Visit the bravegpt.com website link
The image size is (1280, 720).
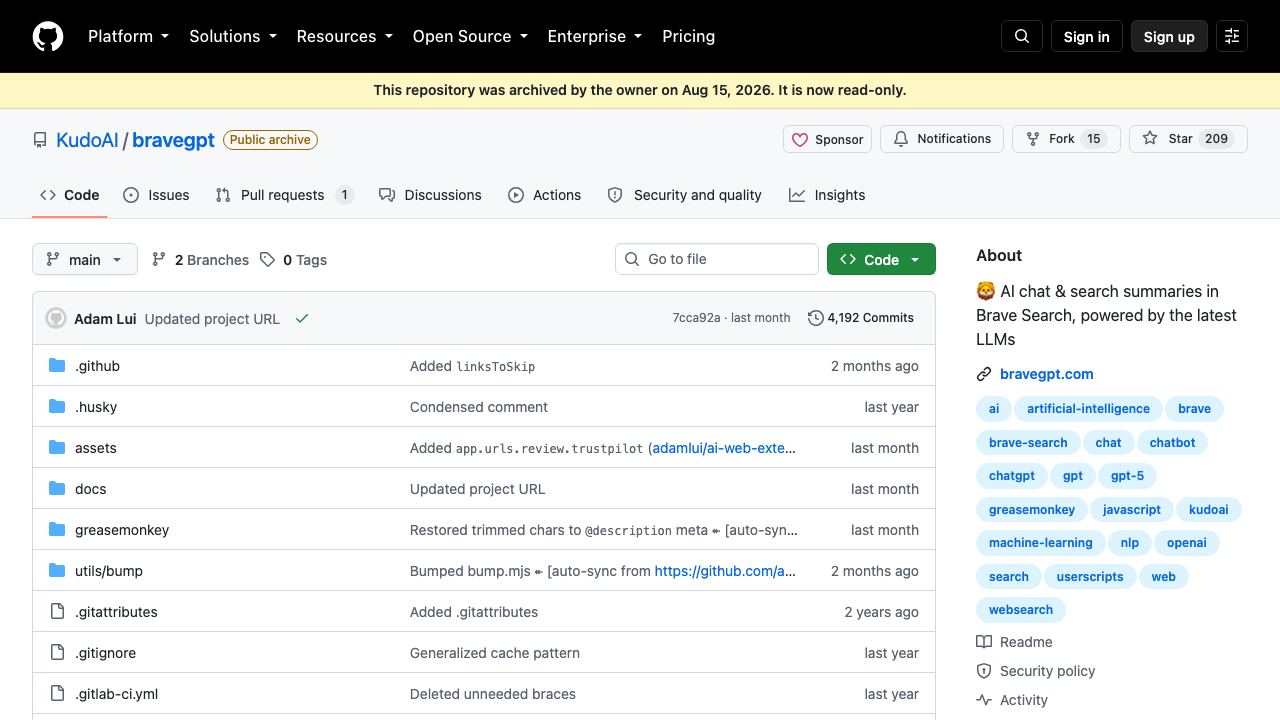(1046, 374)
